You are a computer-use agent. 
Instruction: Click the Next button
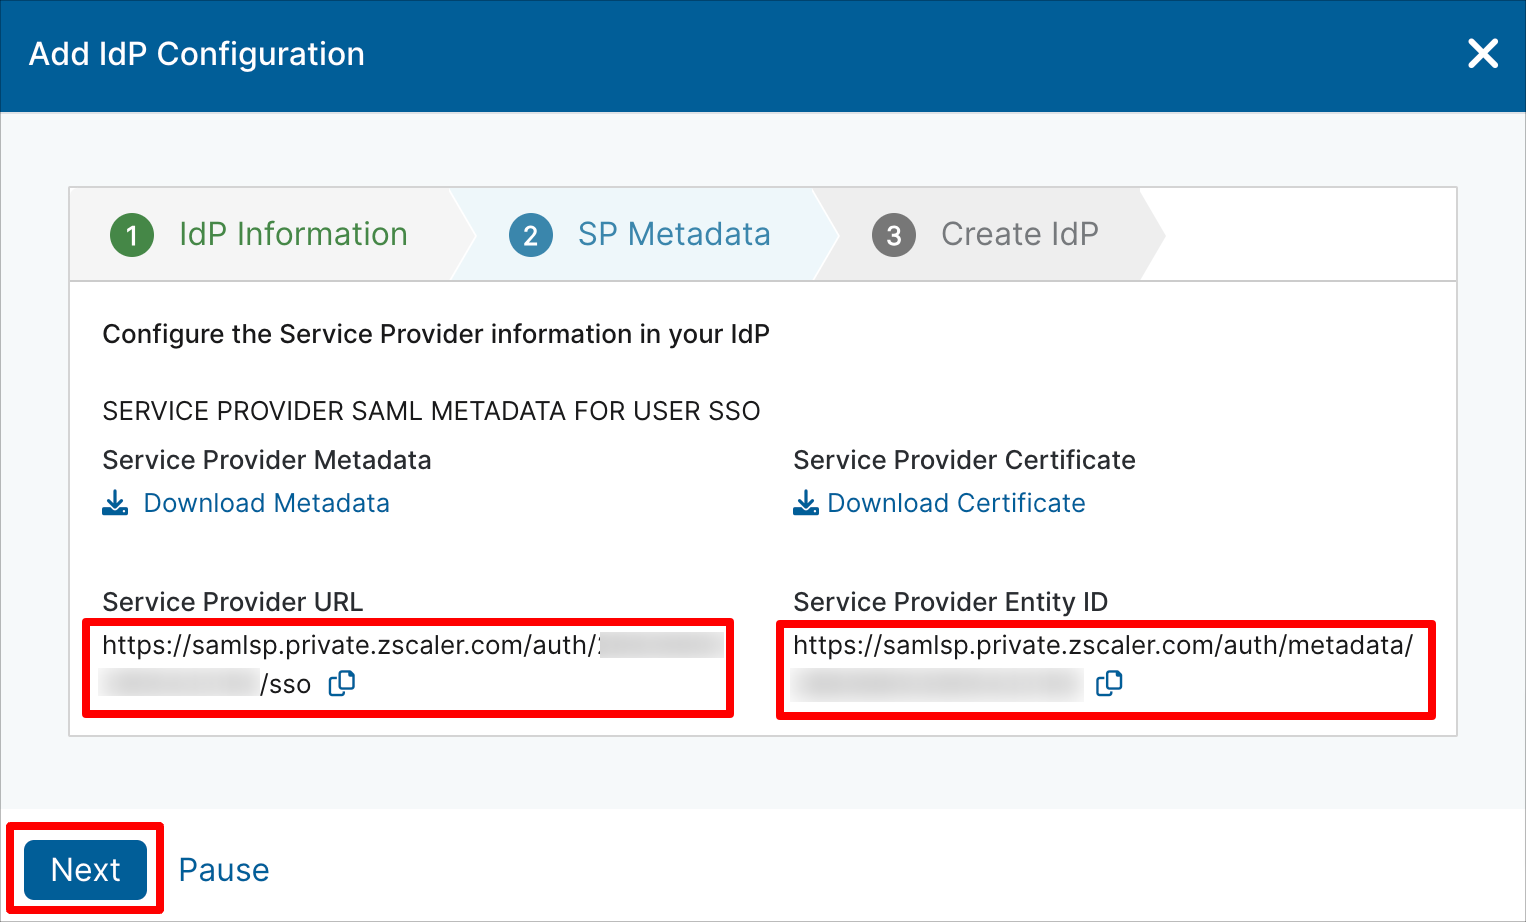coord(86,869)
